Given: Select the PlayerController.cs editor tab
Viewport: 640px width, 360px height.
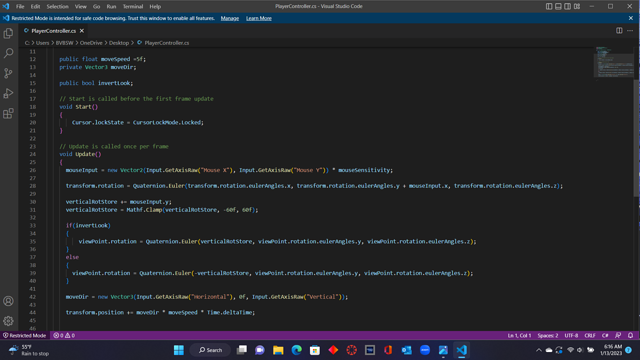Looking at the screenshot, I should coord(53,31).
